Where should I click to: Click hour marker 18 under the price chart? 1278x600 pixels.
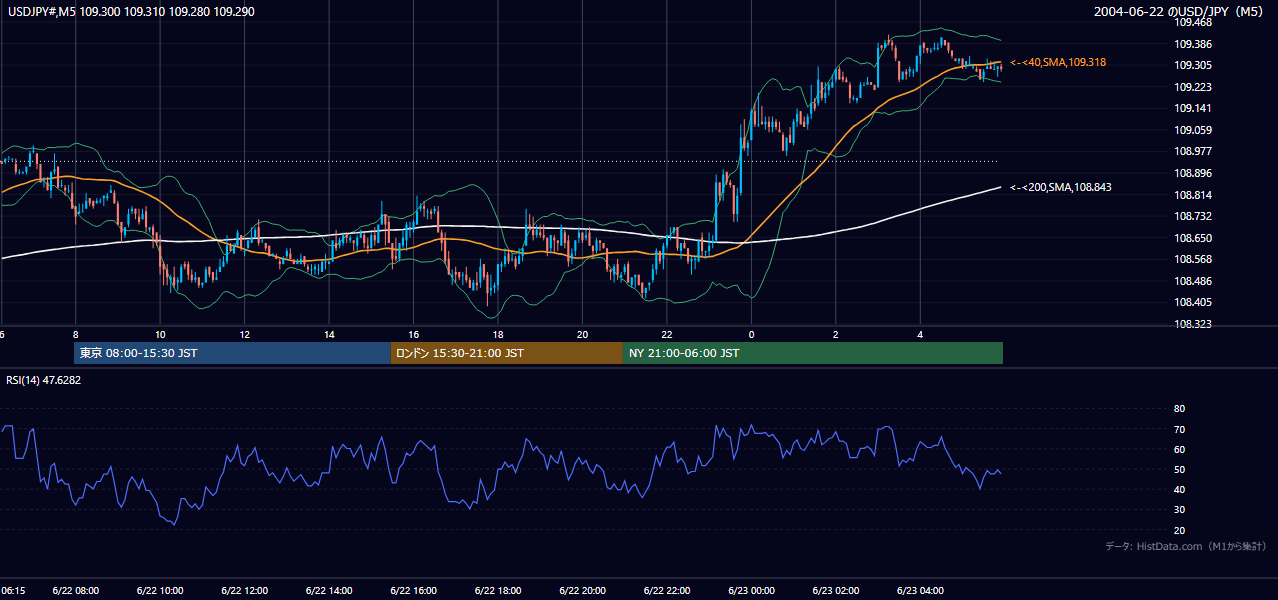(x=498, y=335)
